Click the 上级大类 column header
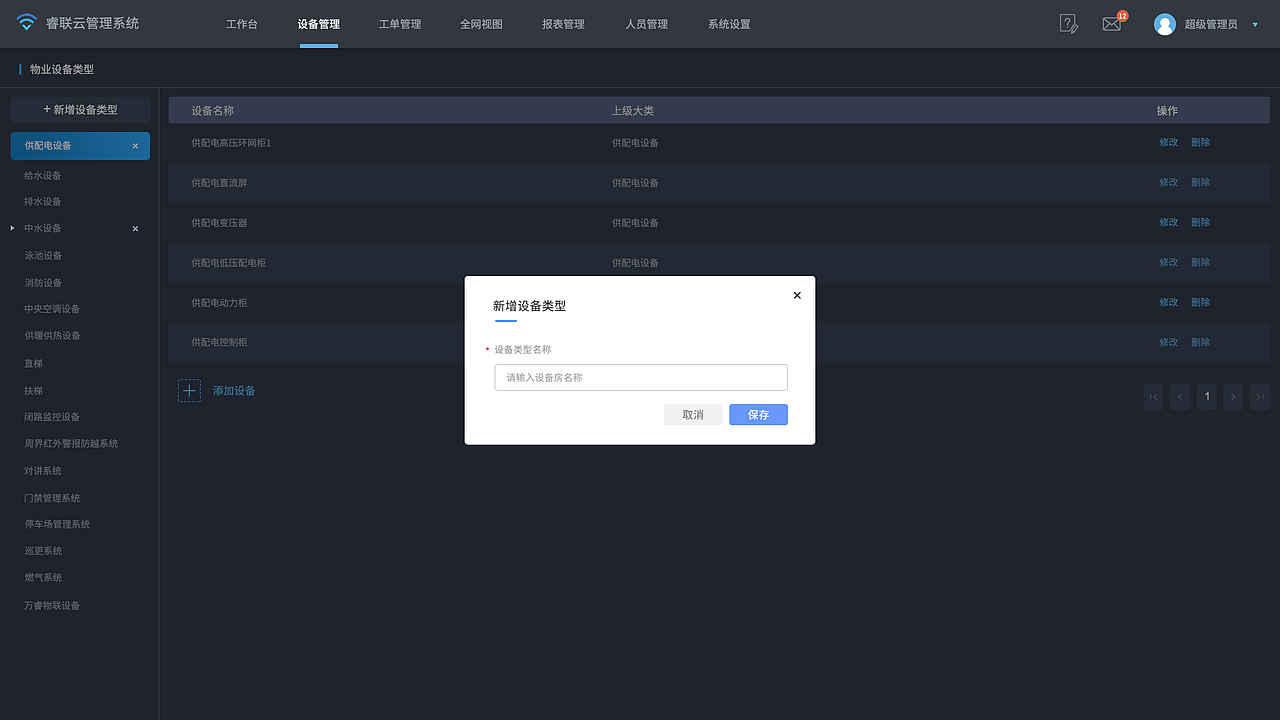This screenshot has height=720, width=1280. point(633,111)
